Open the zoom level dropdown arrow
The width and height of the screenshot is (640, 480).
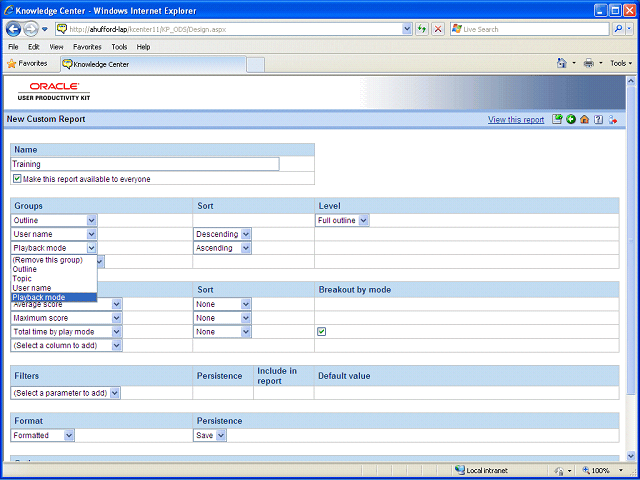(621, 470)
